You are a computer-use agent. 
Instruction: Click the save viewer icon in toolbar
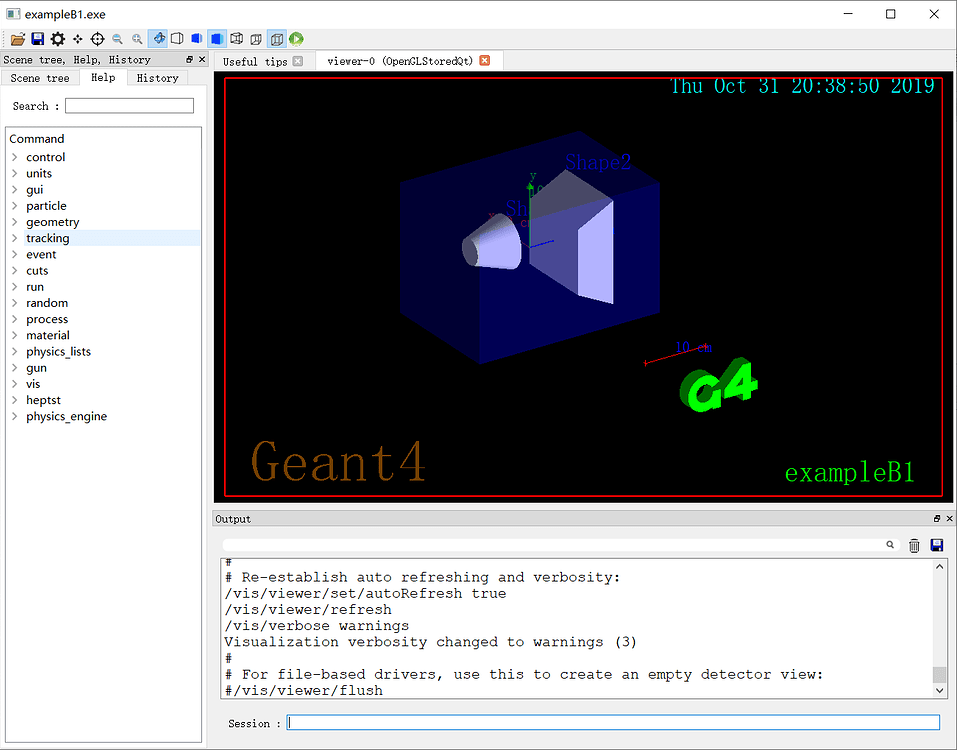pos(37,39)
